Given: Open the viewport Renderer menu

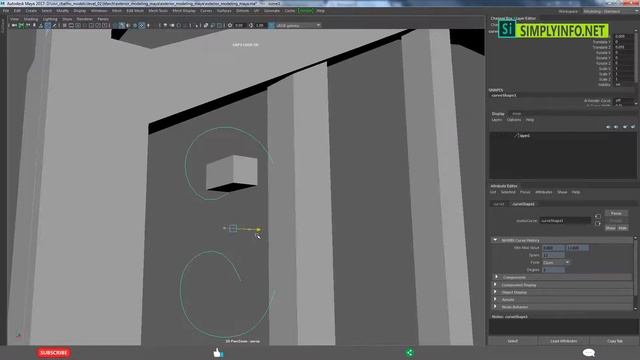Looking at the screenshot, I should pyautogui.click(x=84, y=19).
